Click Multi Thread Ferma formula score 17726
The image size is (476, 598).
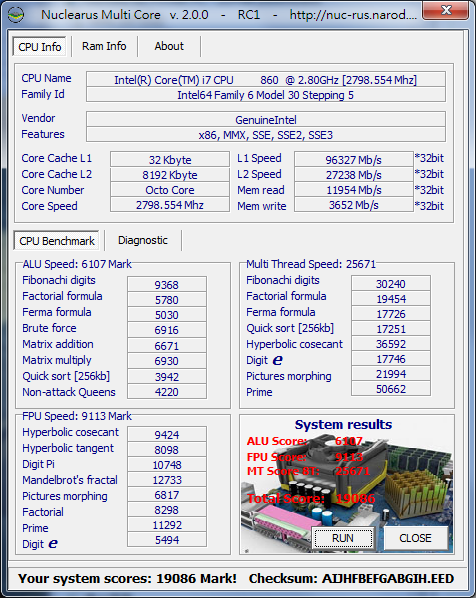[391, 314]
